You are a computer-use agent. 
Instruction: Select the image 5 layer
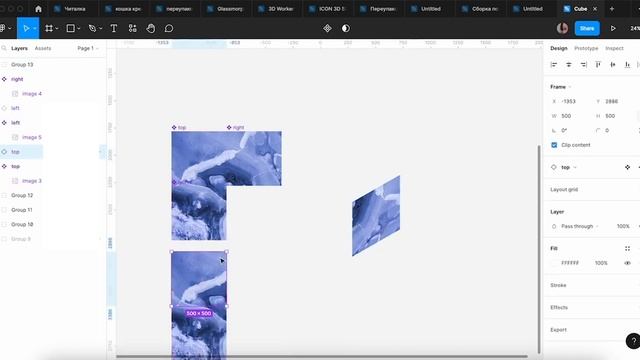point(32,137)
